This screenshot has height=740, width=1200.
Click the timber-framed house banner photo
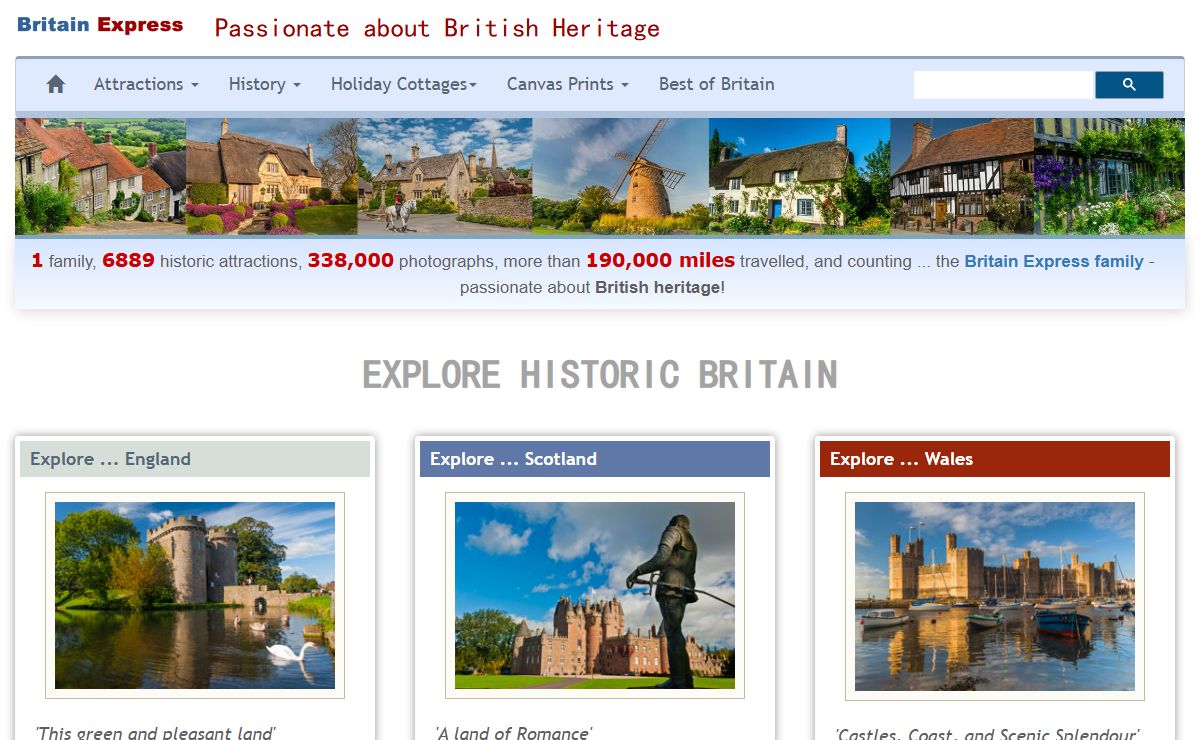pyautogui.click(x=962, y=176)
